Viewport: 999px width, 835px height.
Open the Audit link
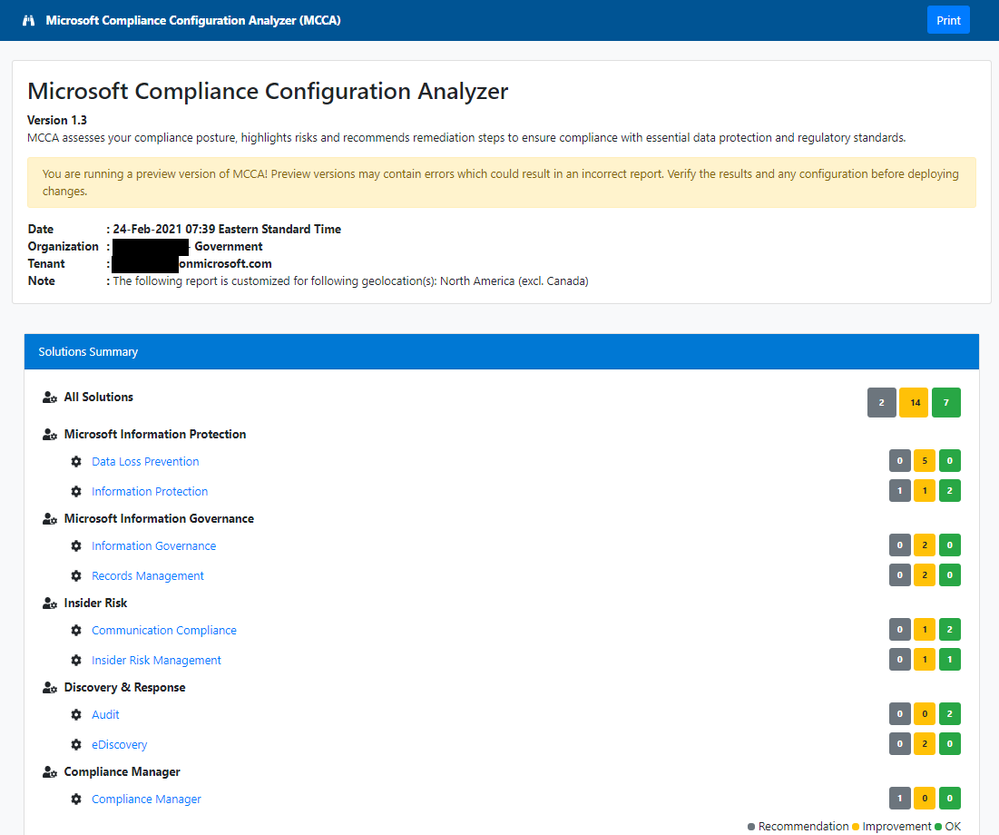pyautogui.click(x=105, y=715)
